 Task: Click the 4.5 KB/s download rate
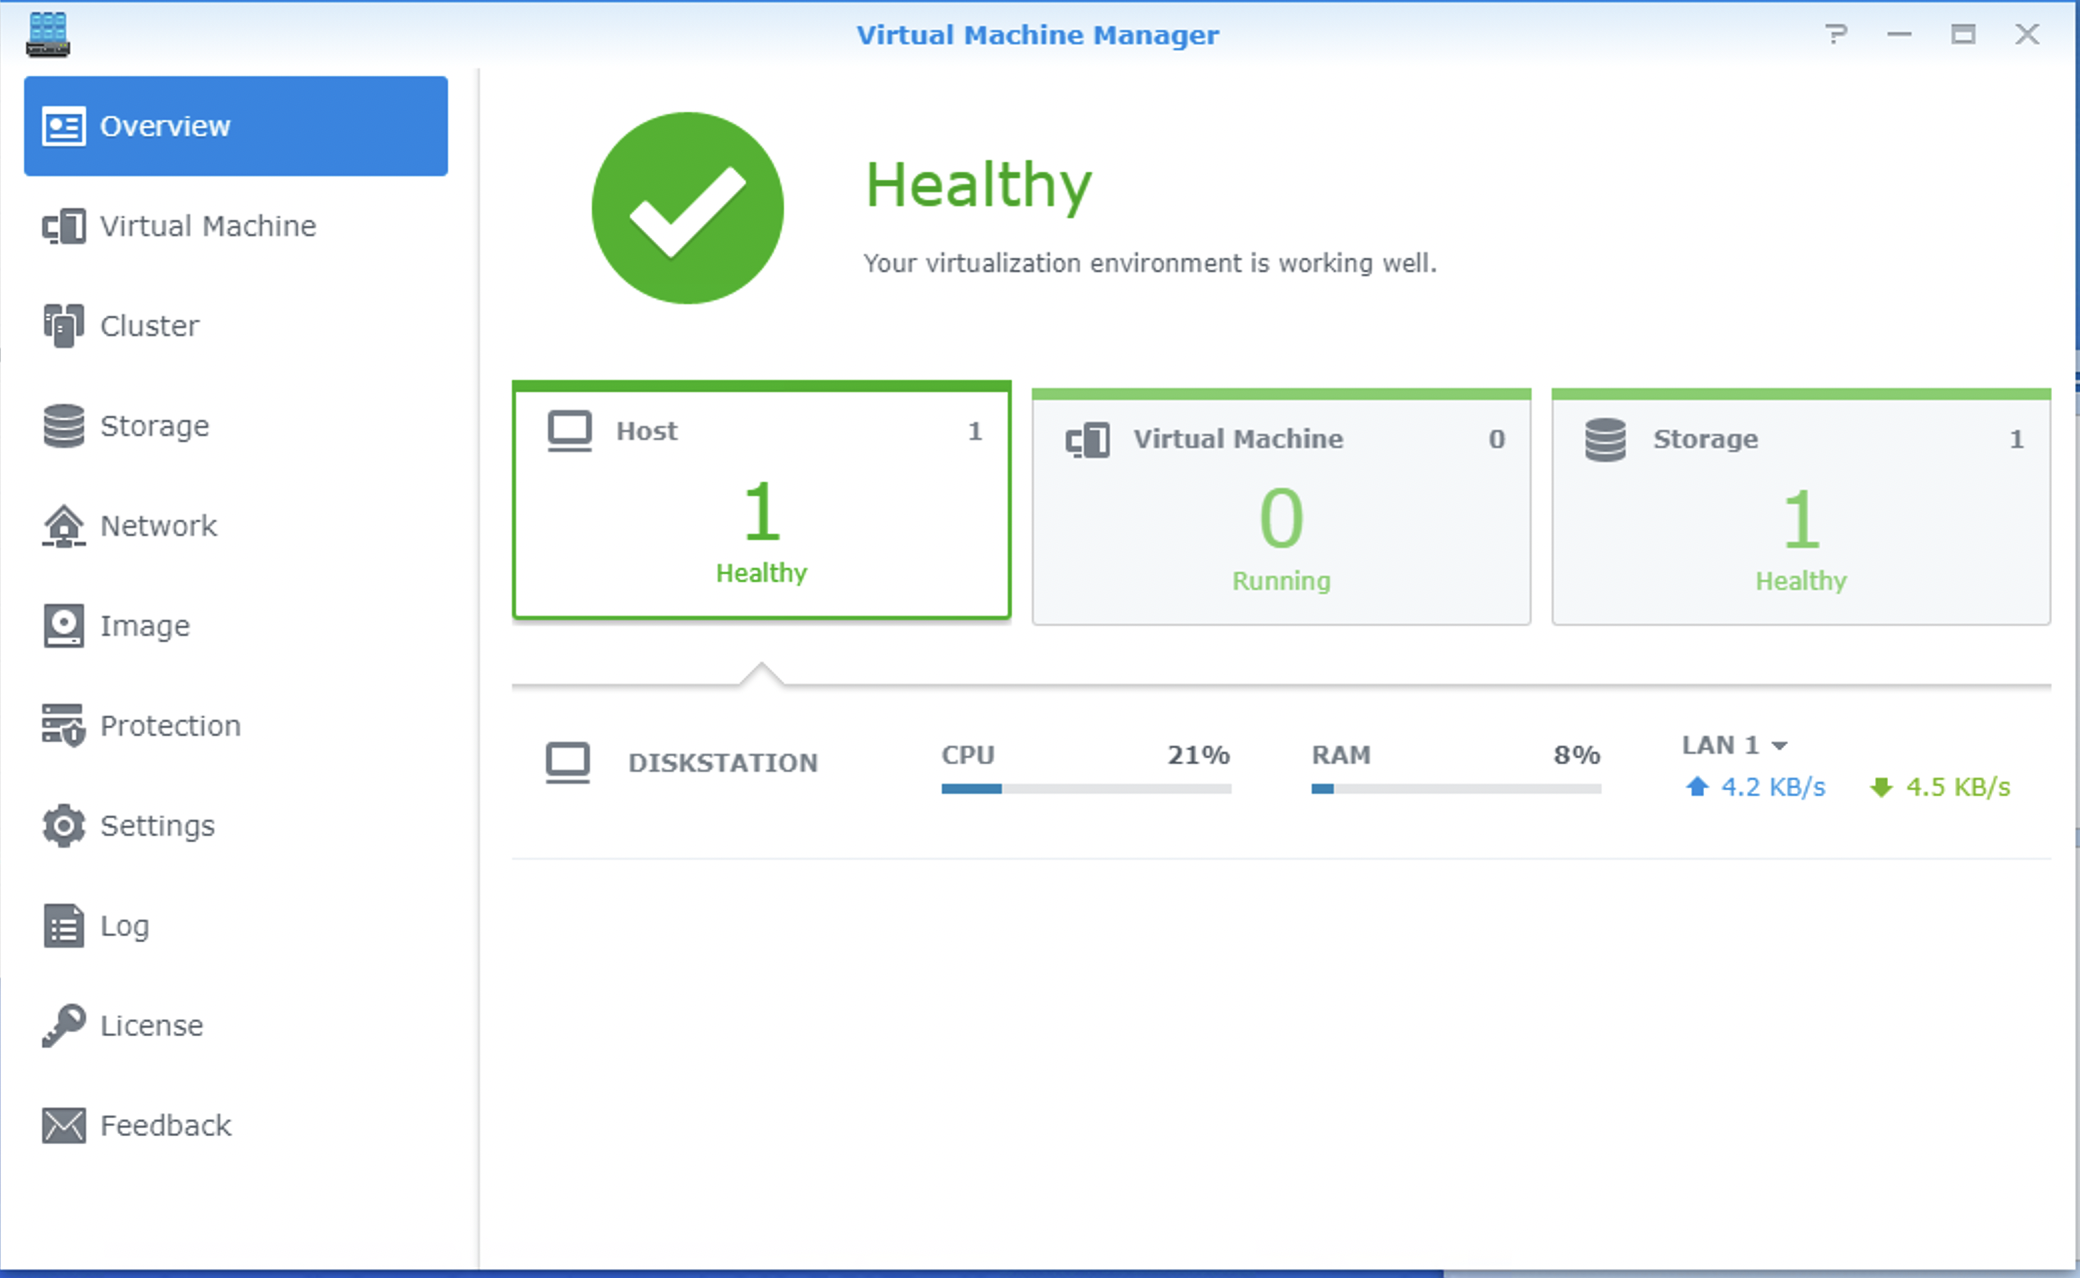(x=1958, y=787)
